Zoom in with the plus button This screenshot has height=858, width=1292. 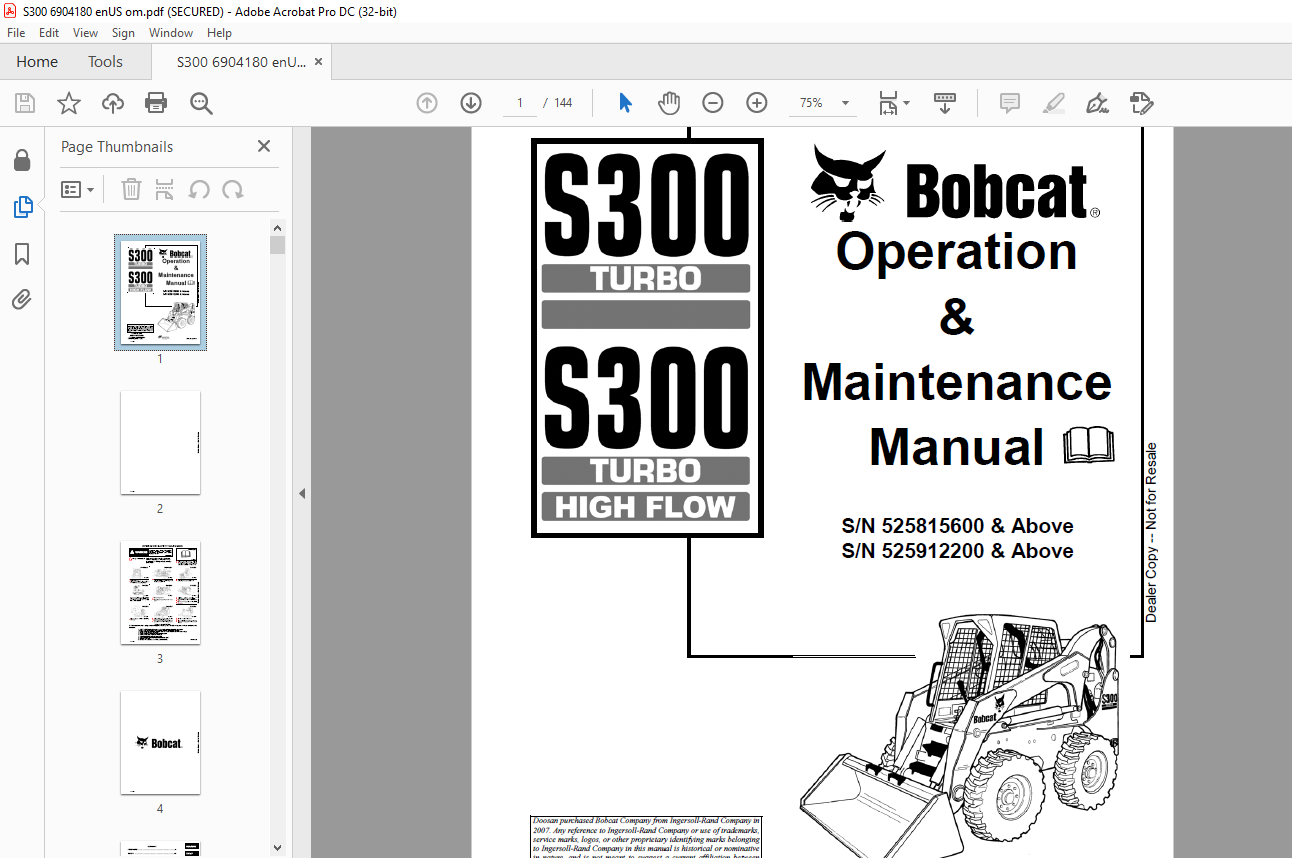[757, 103]
